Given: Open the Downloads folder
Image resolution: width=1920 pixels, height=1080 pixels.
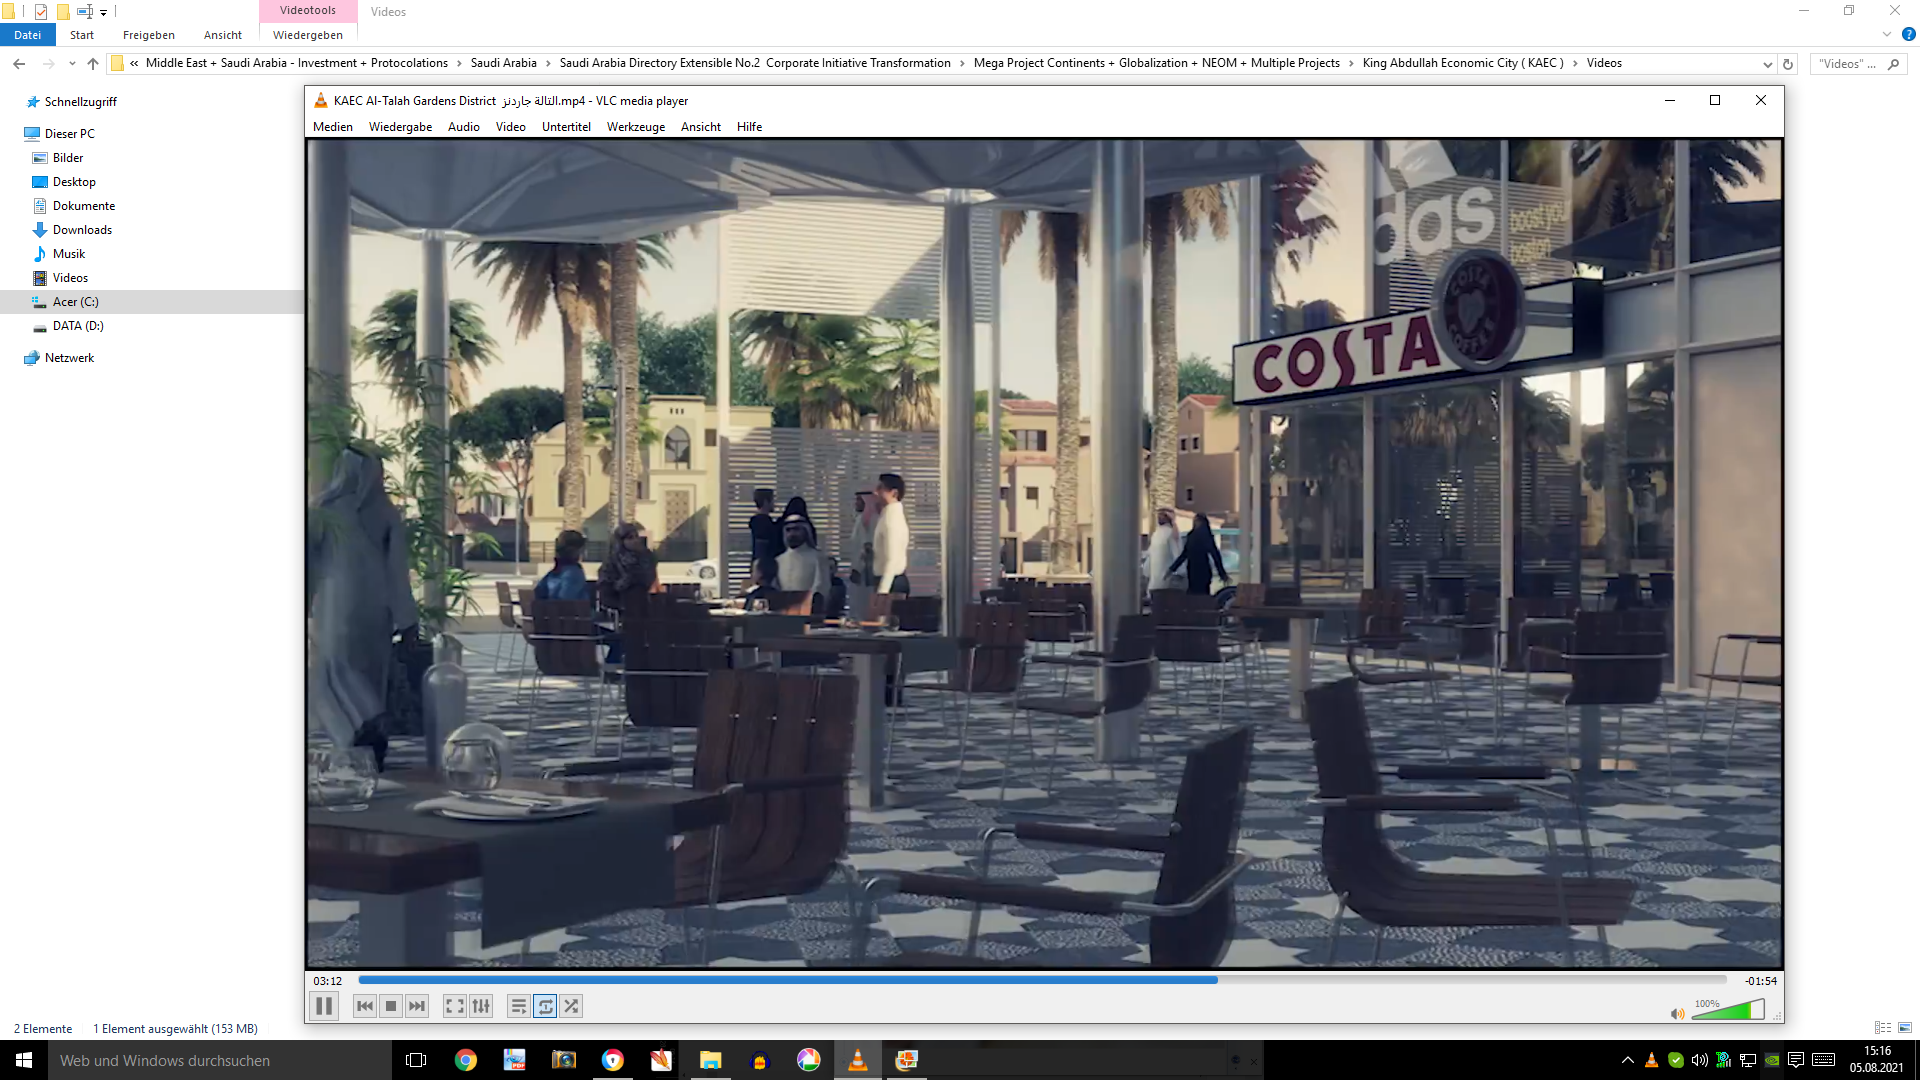Looking at the screenshot, I should point(82,230).
